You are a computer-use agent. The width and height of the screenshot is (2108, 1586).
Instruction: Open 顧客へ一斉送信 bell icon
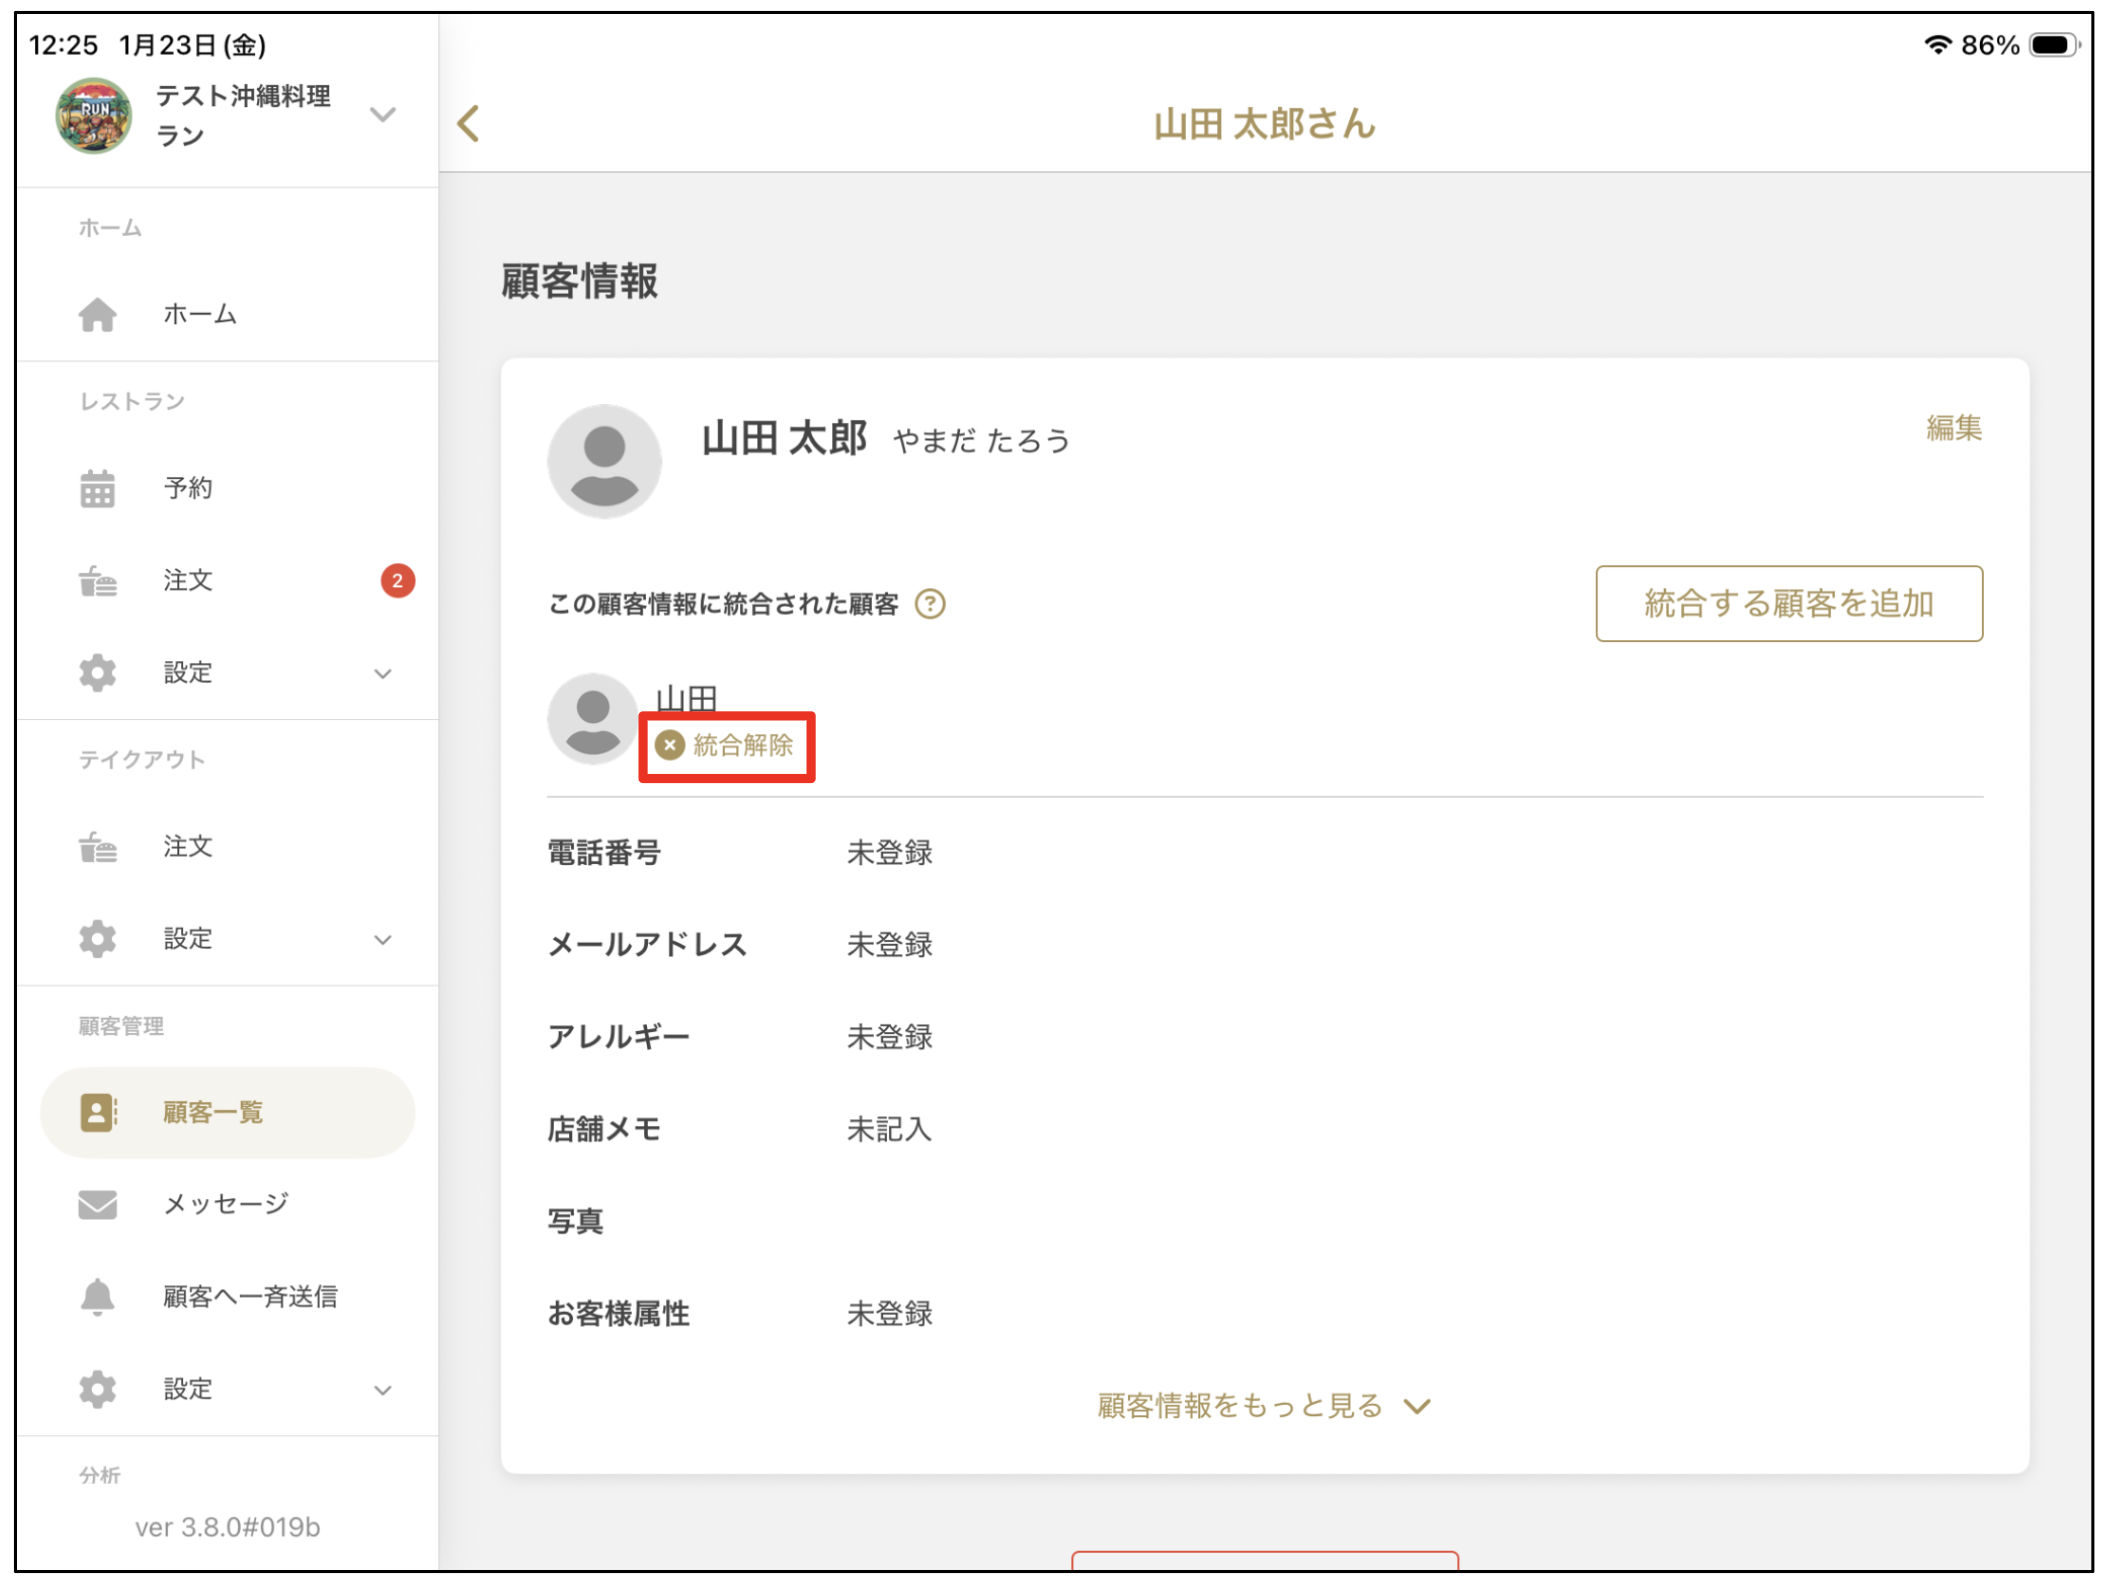(97, 1296)
